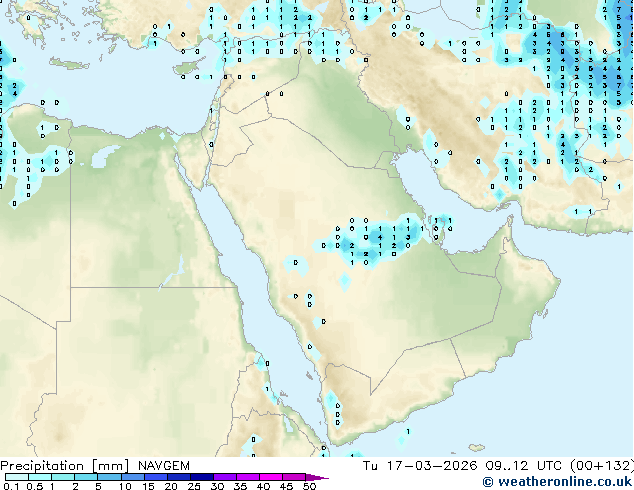Select the 10–15 mm legend swatch
This screenshot has width=634, height=490.
click(132, 477)
